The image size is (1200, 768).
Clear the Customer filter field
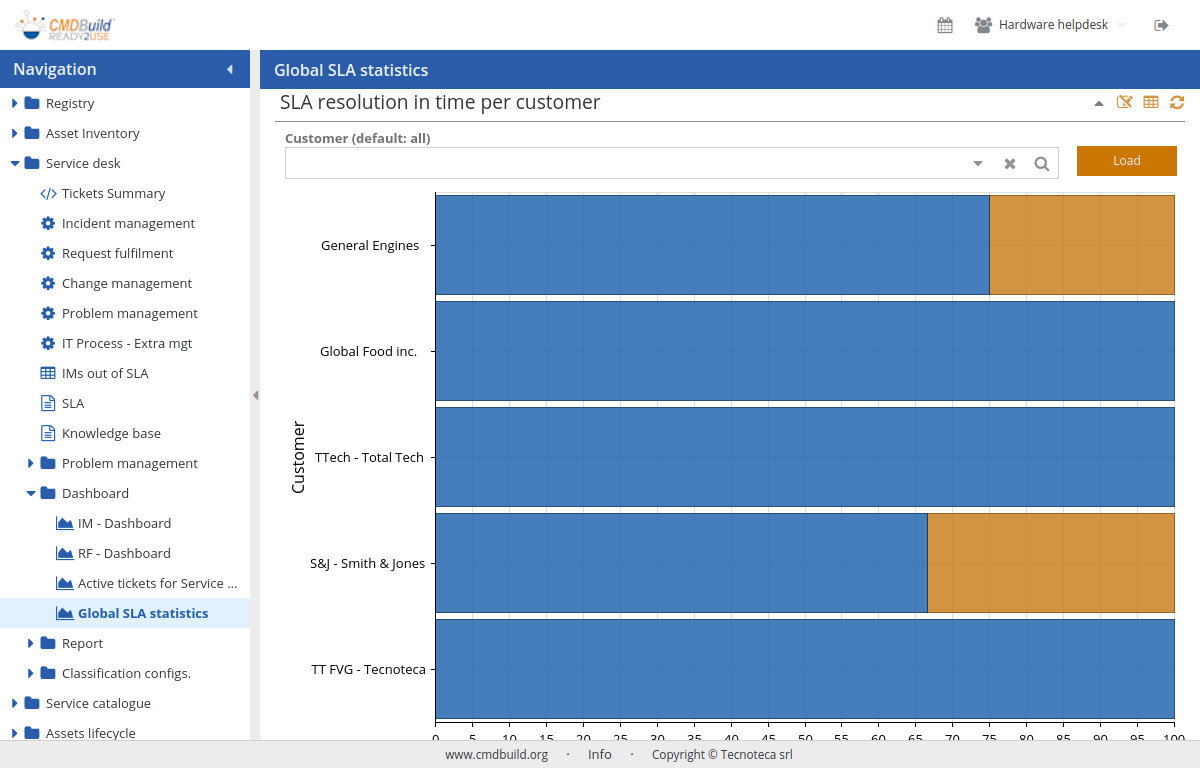[x=1010, y=164]
